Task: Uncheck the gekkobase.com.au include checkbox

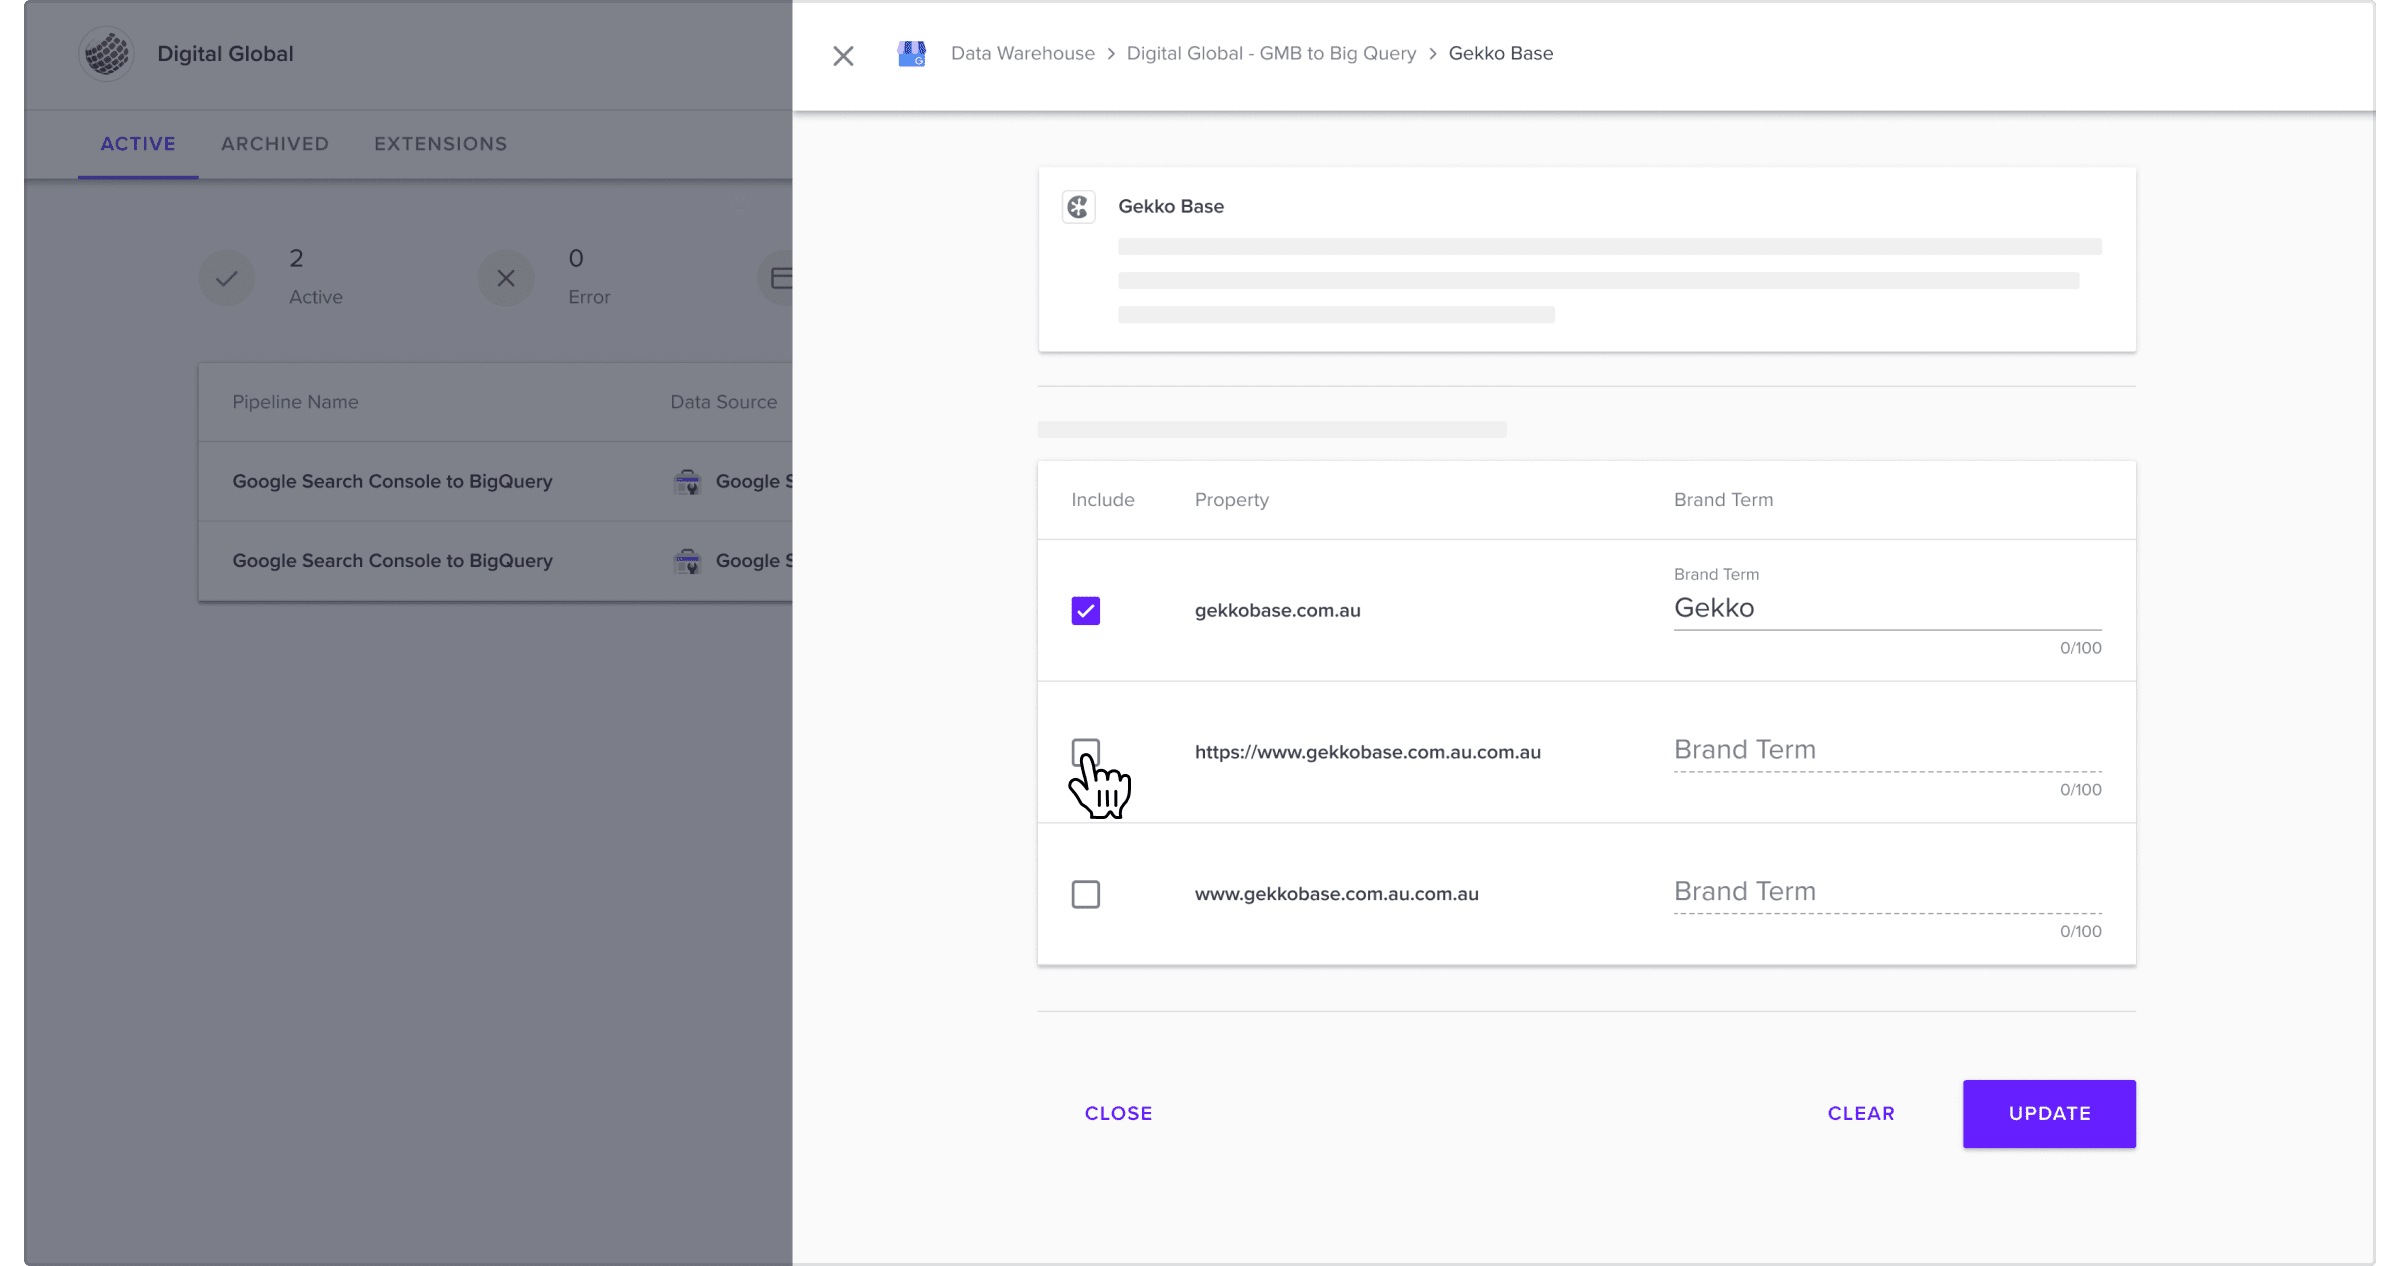Action: 1085,611
